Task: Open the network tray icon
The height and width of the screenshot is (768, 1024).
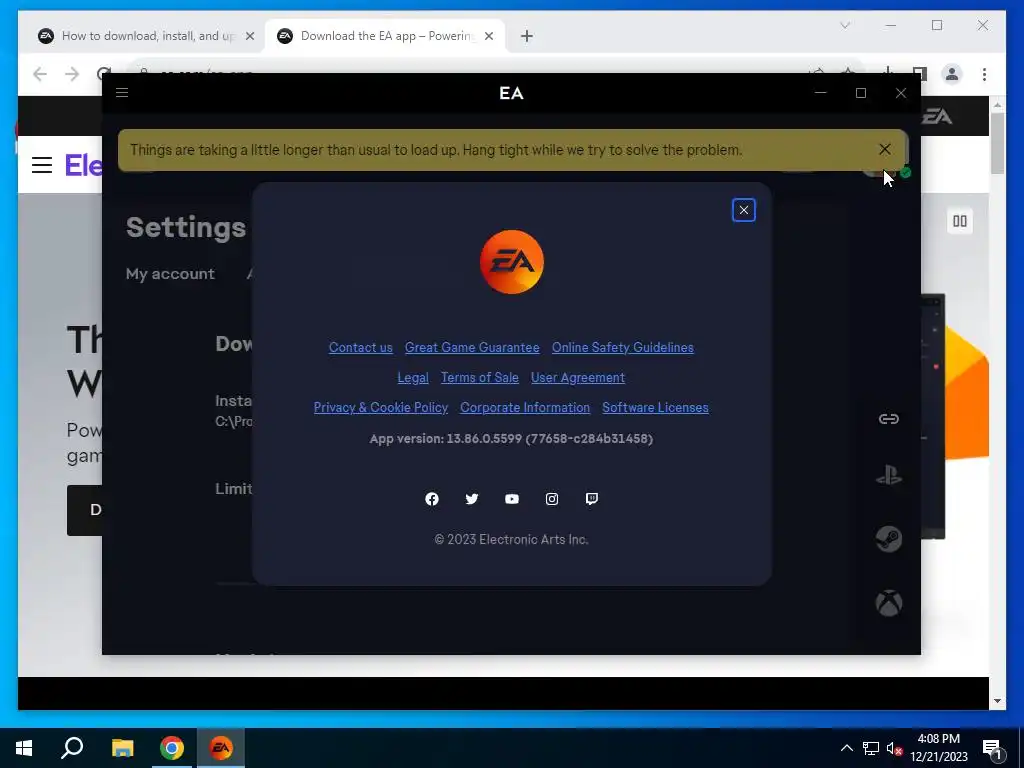Action: click(871, 748)
